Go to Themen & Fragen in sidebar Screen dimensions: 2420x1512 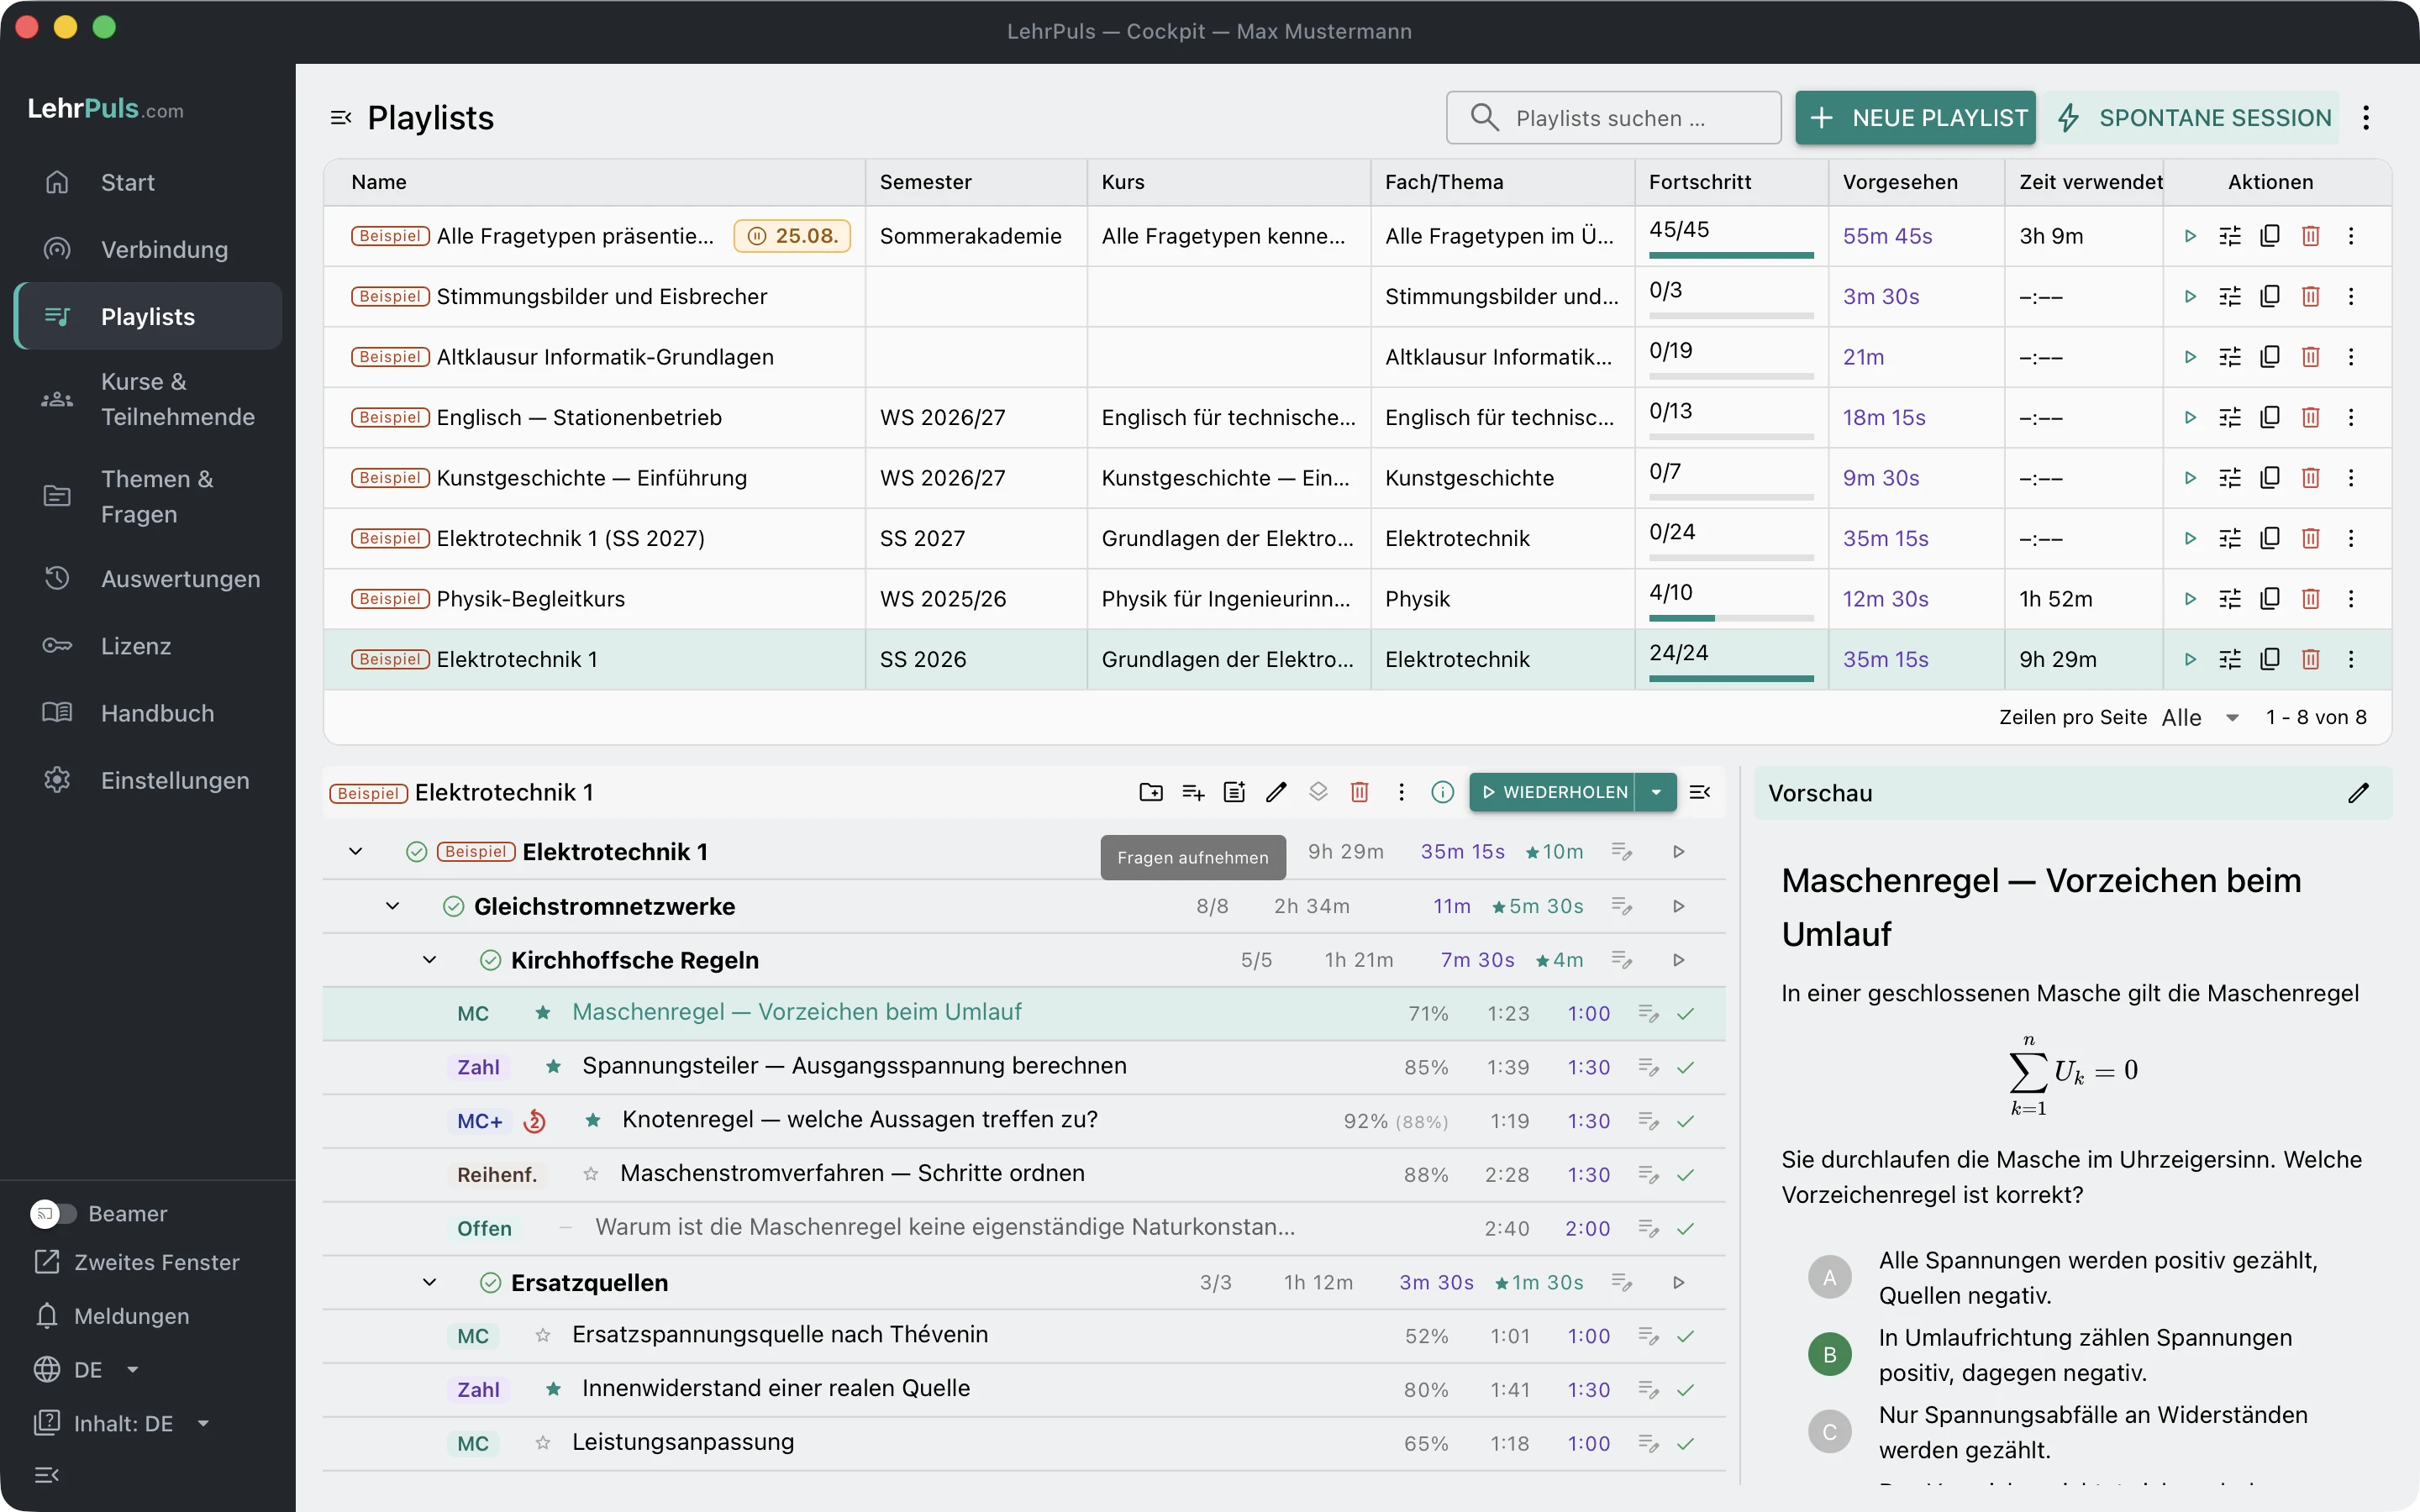pyautogui.click(x=148, y=496)
